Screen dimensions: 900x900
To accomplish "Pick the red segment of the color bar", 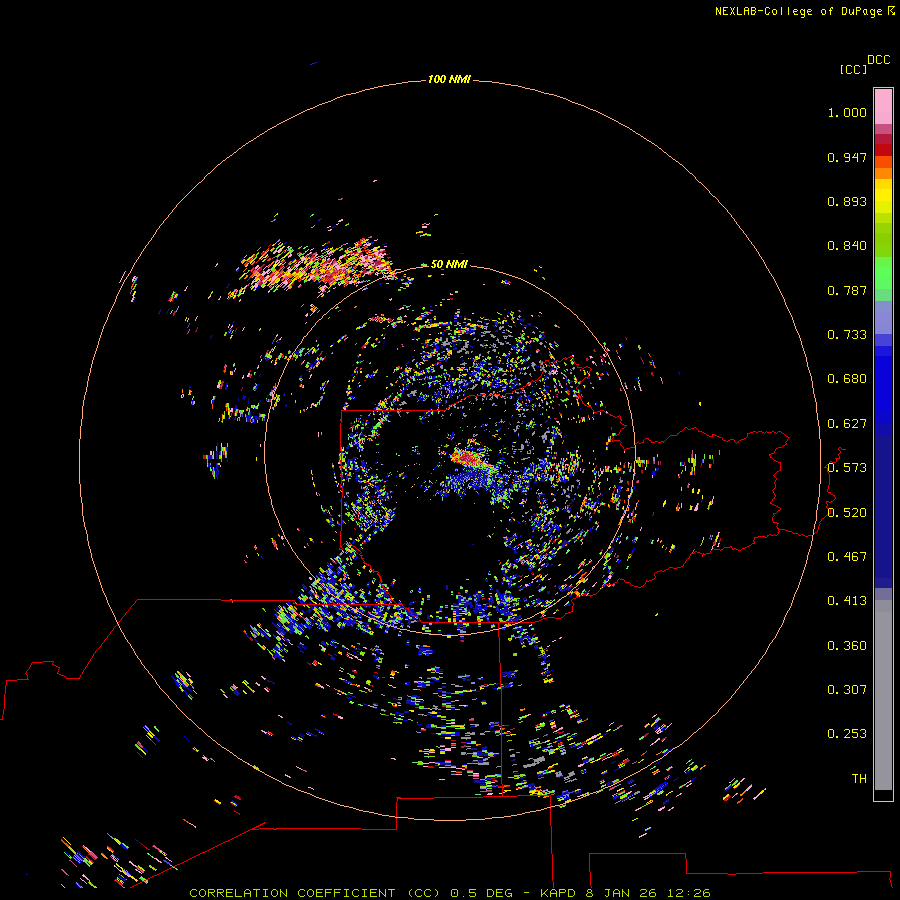I will (883, 150).
